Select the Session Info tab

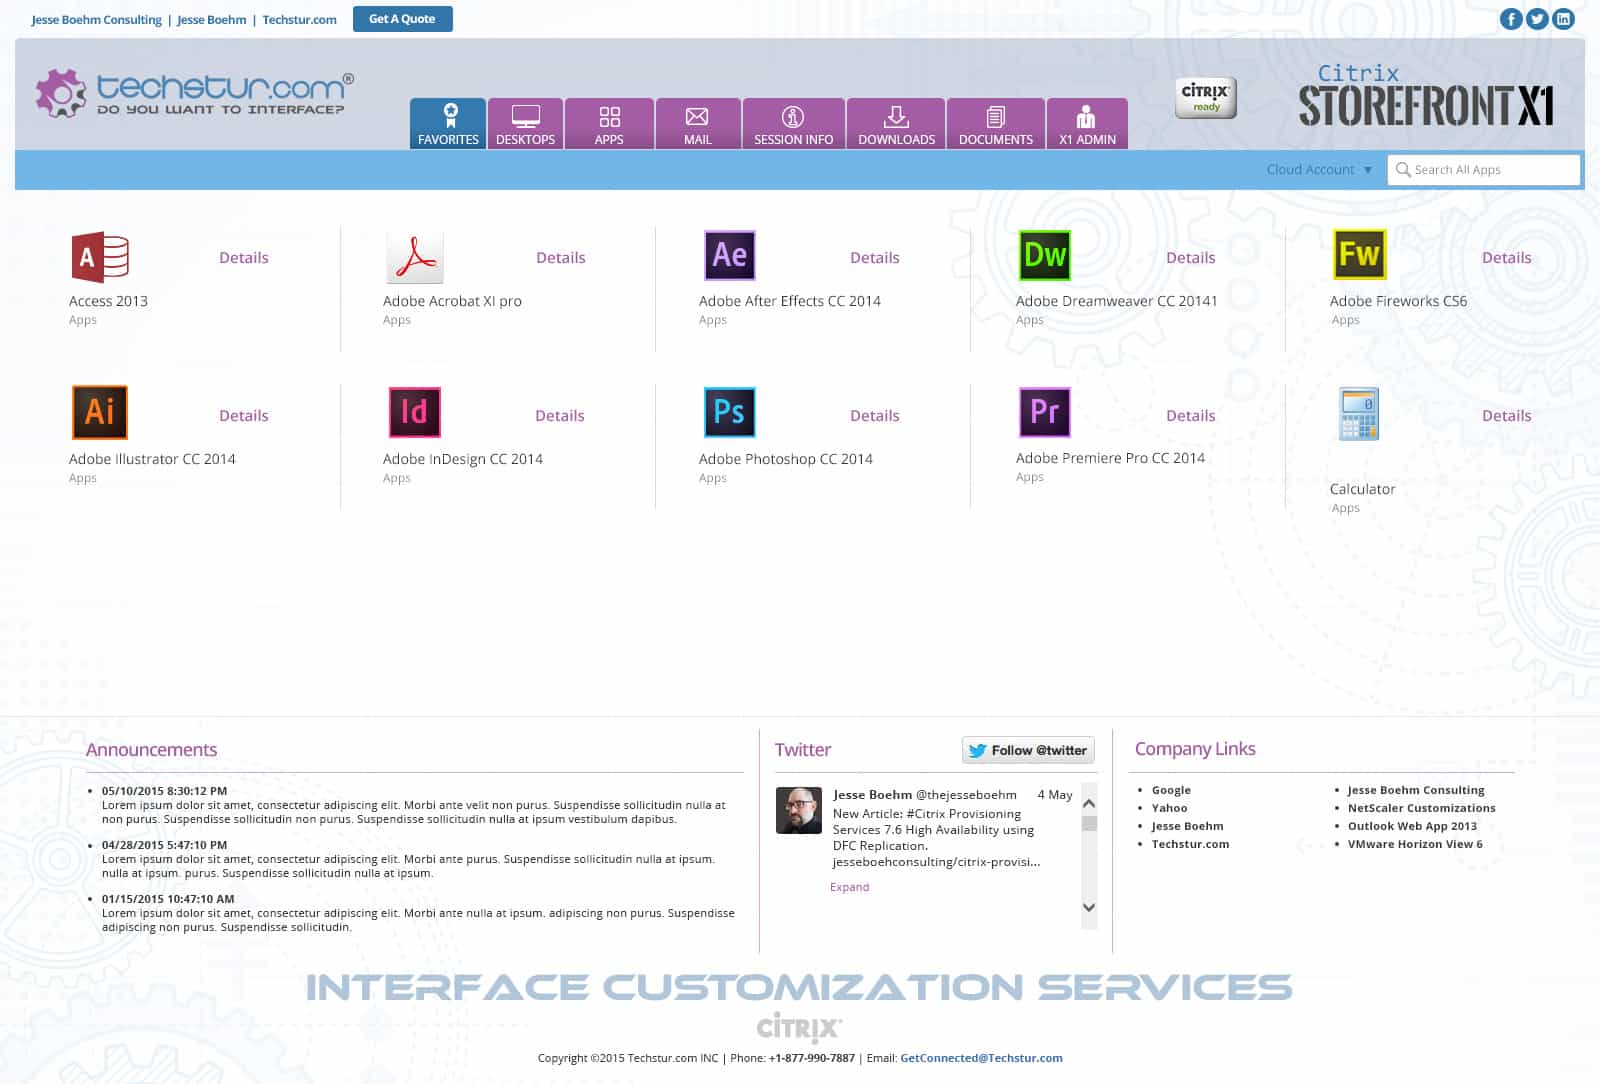[x=793, y=124]
